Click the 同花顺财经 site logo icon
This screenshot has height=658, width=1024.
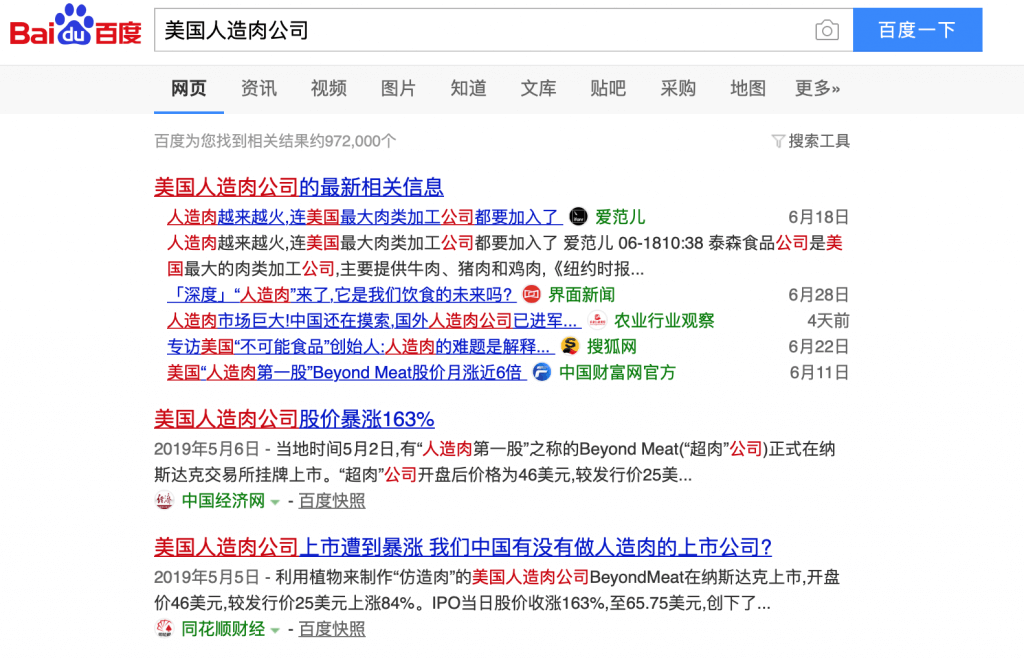(x=164, y=629)
